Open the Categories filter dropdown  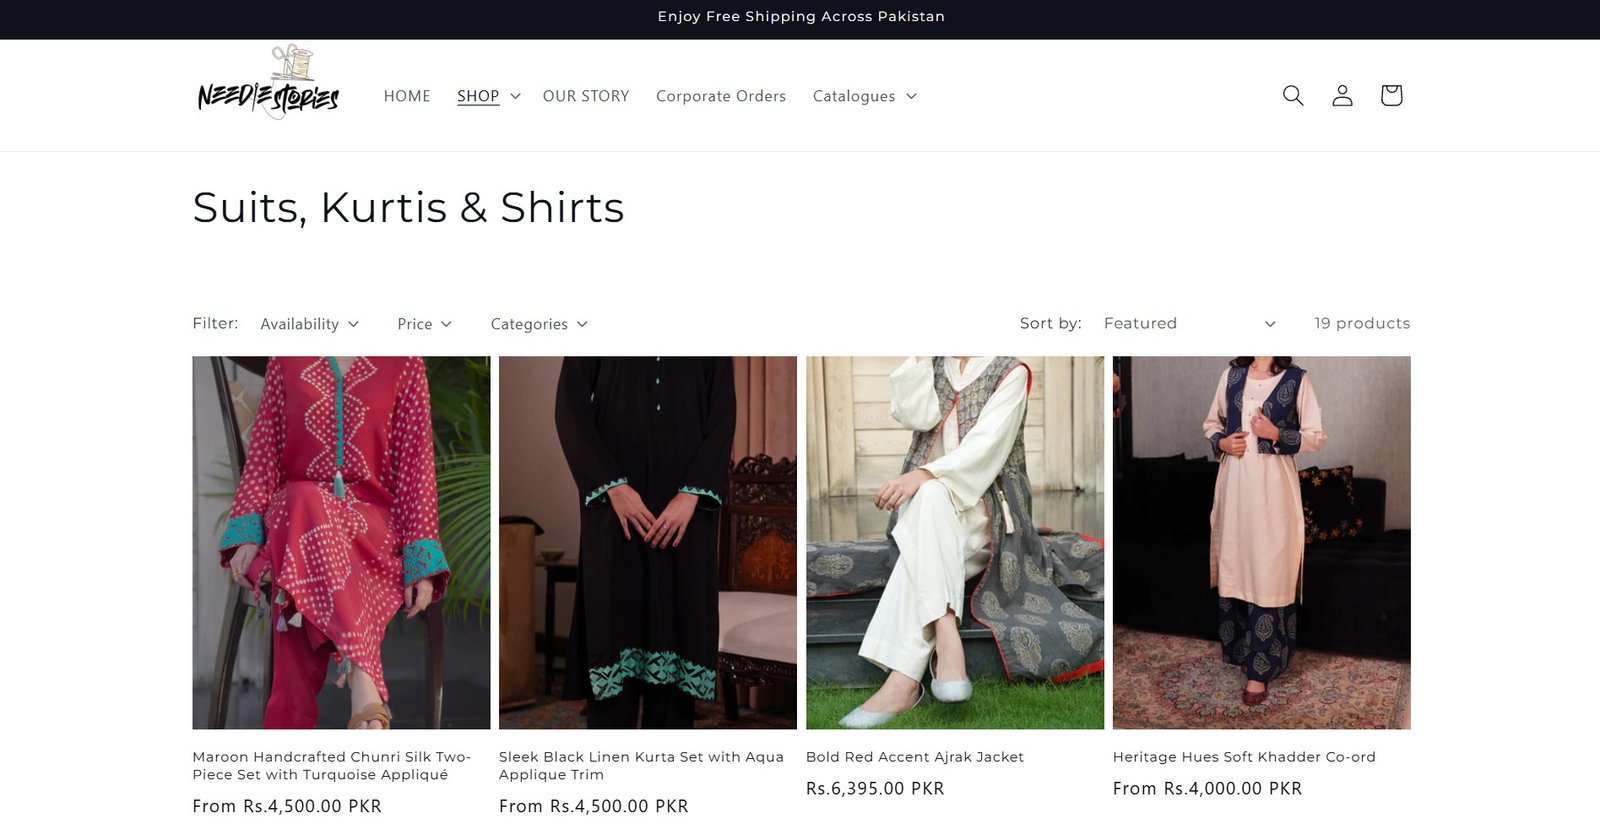point(539,324)
